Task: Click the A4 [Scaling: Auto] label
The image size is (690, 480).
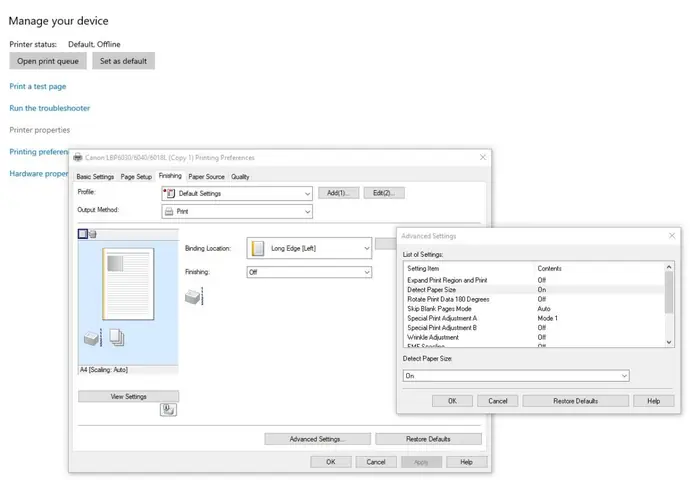Action: click(x=104, y=370)
